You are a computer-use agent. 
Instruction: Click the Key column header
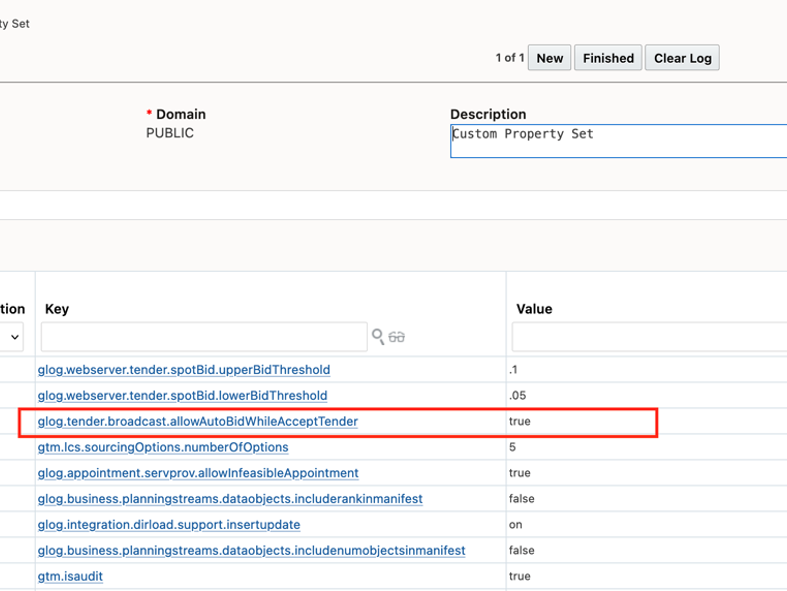57,309
